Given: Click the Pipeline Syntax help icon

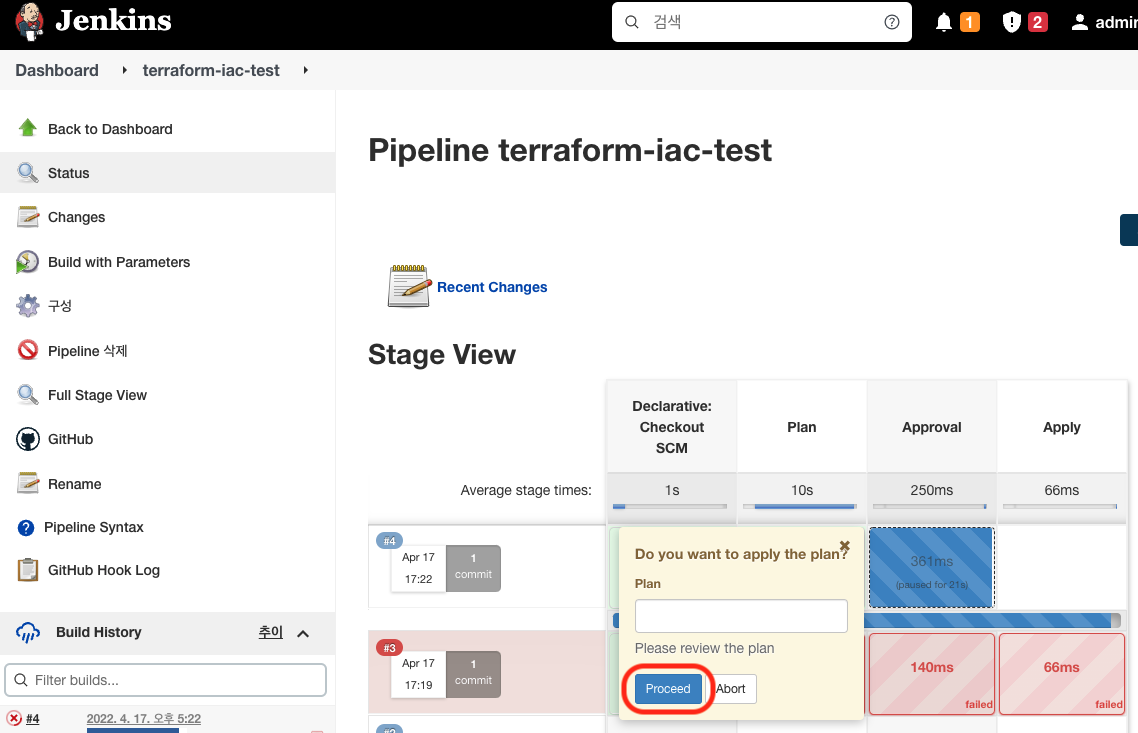Looking at the screenshot, I should (25, 528).
